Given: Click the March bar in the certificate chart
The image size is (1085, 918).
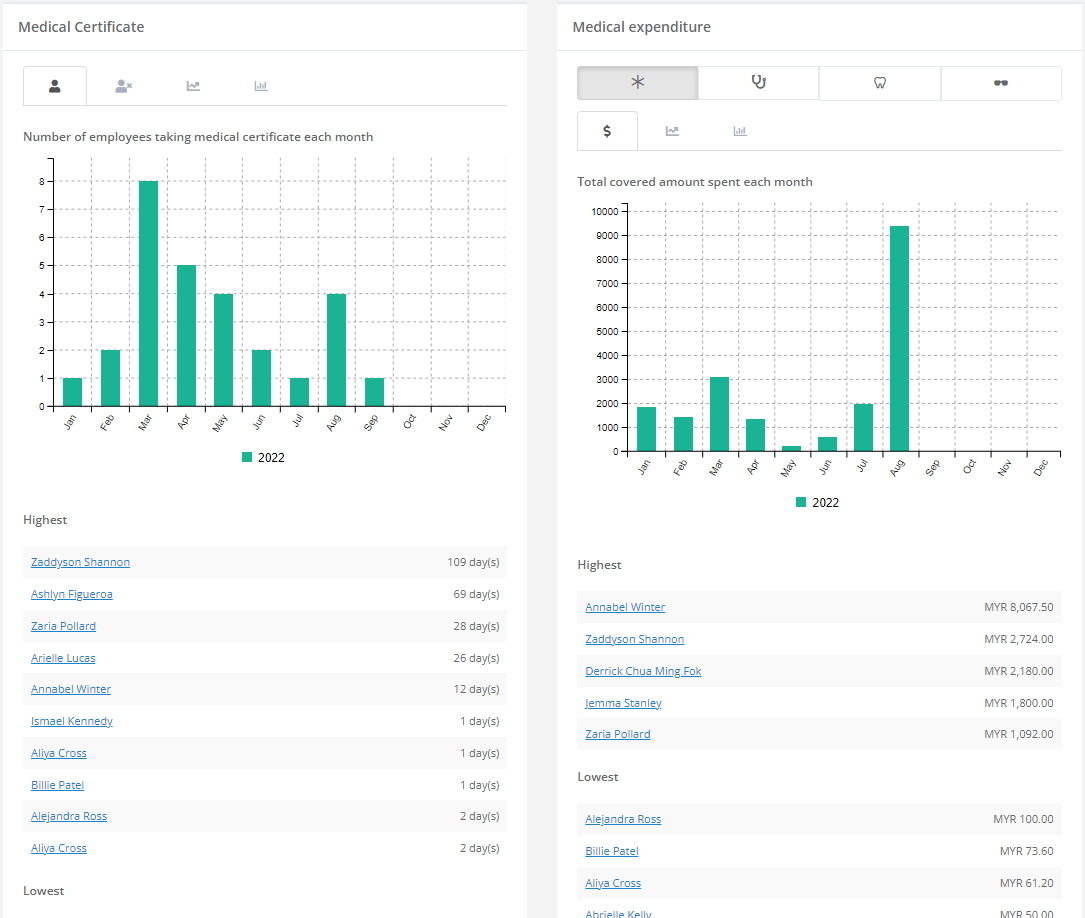Looking at the screenshot, I should pos(148,294).
